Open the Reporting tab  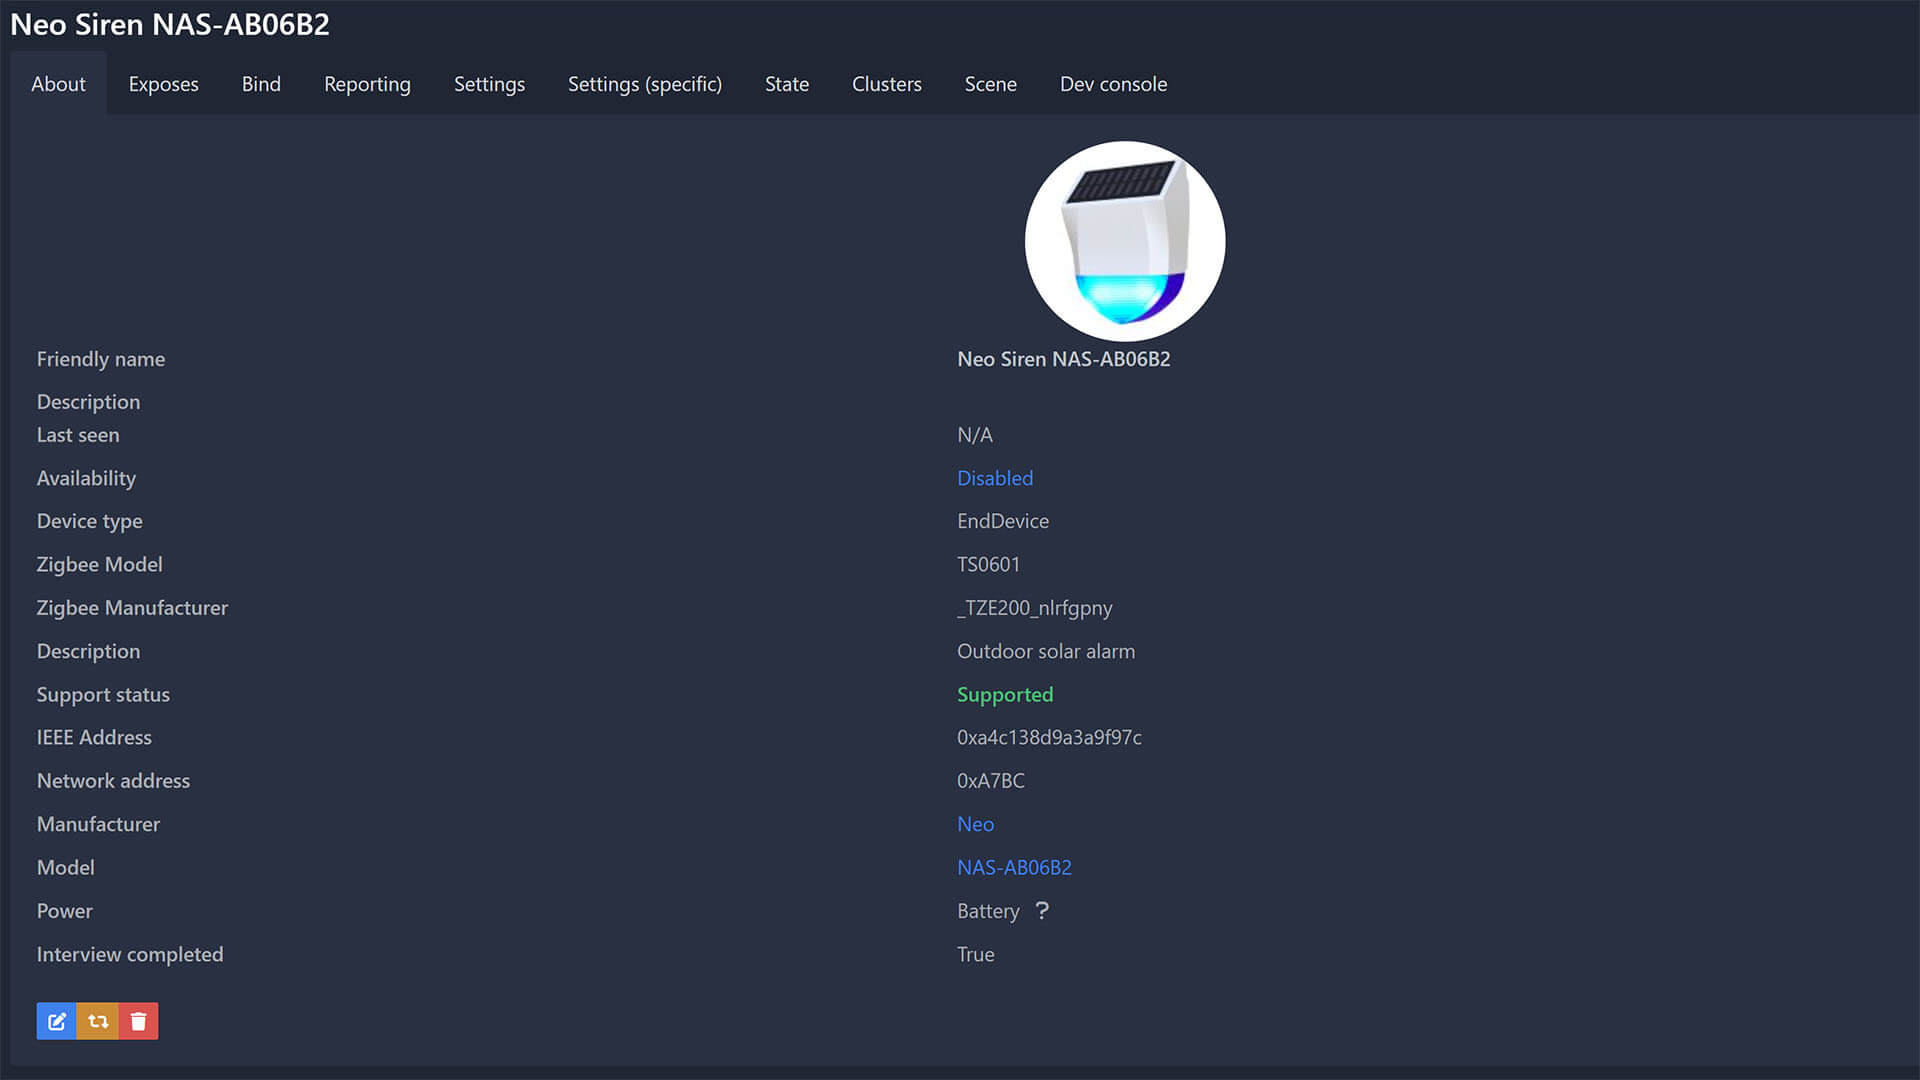(367, 84)
